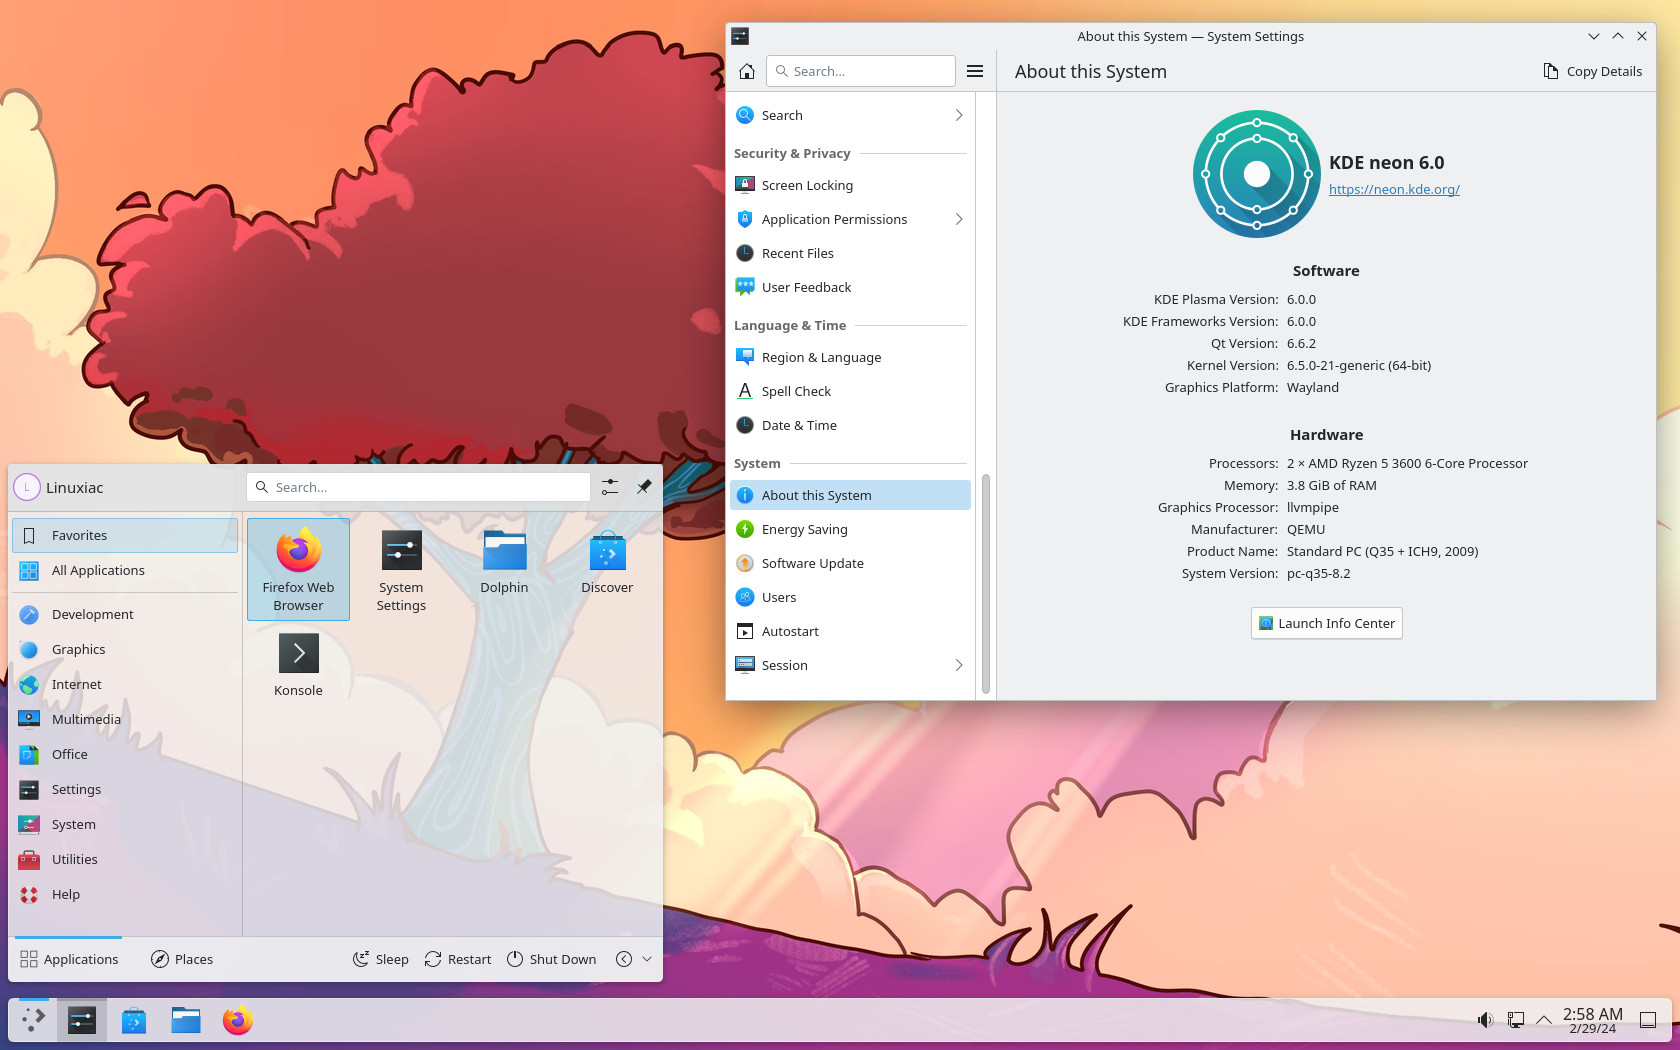Image resolution: width=1680 pixels, height=1050 pixels.
Task: Click the launcher search field
Action: 418,487
